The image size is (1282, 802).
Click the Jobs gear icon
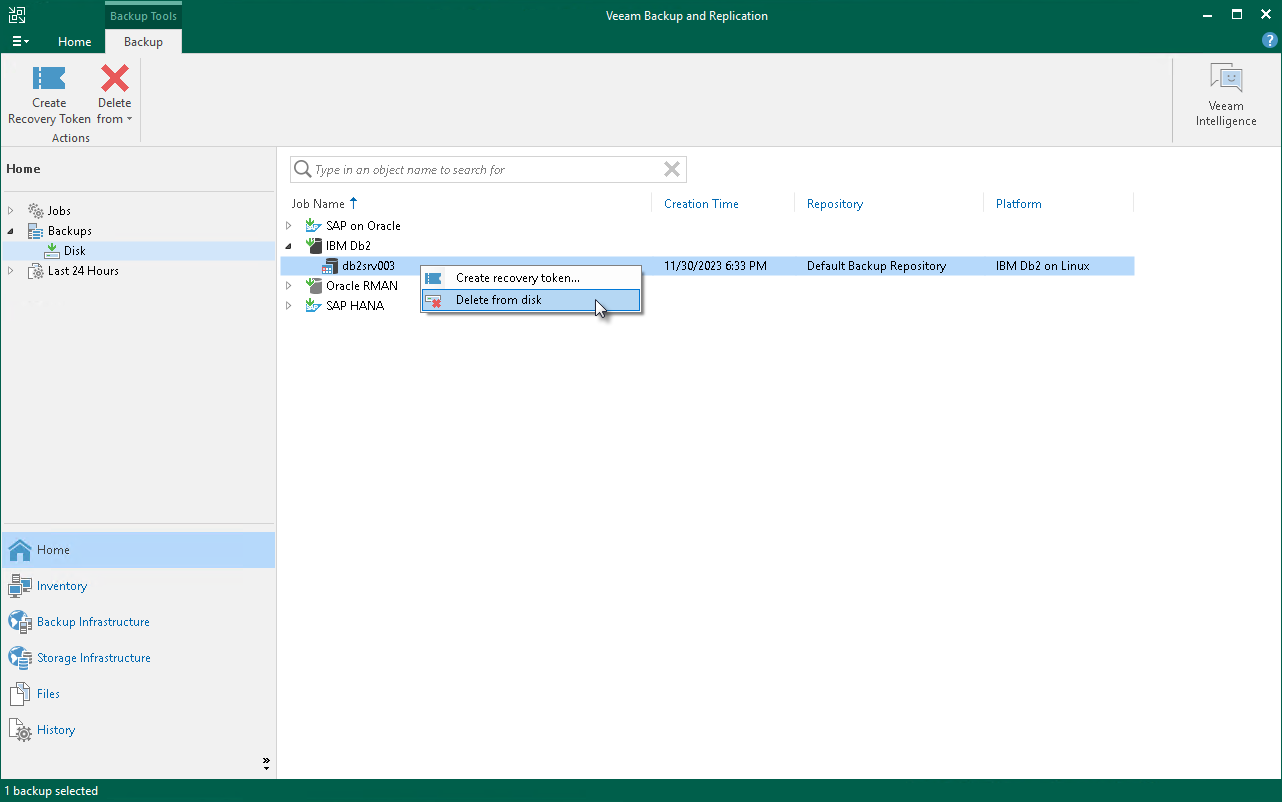click(x=36, y=211)
